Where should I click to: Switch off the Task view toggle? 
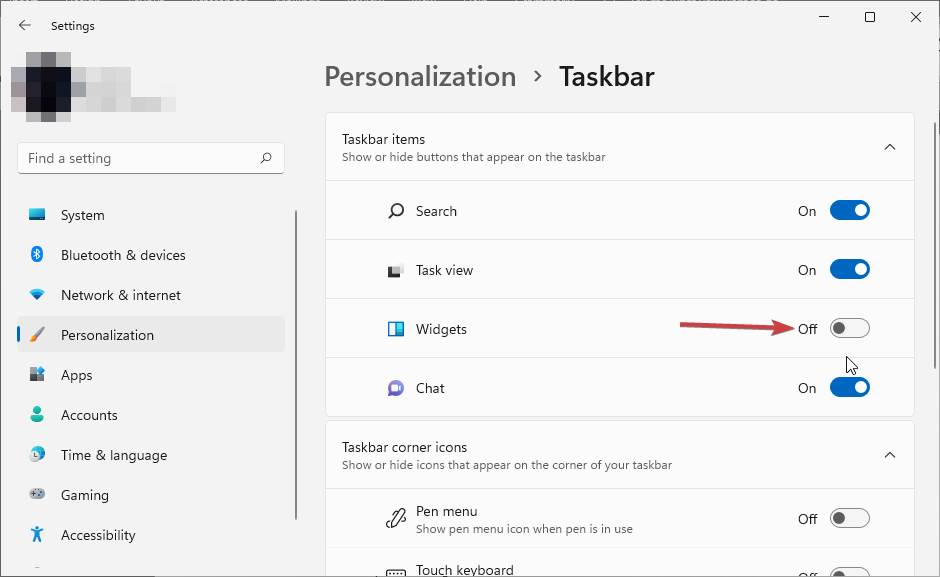click(849, 270)
